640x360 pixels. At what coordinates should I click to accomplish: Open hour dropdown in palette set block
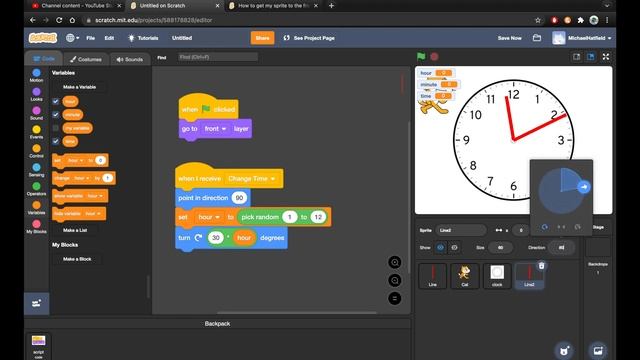(x=76, y=160)
